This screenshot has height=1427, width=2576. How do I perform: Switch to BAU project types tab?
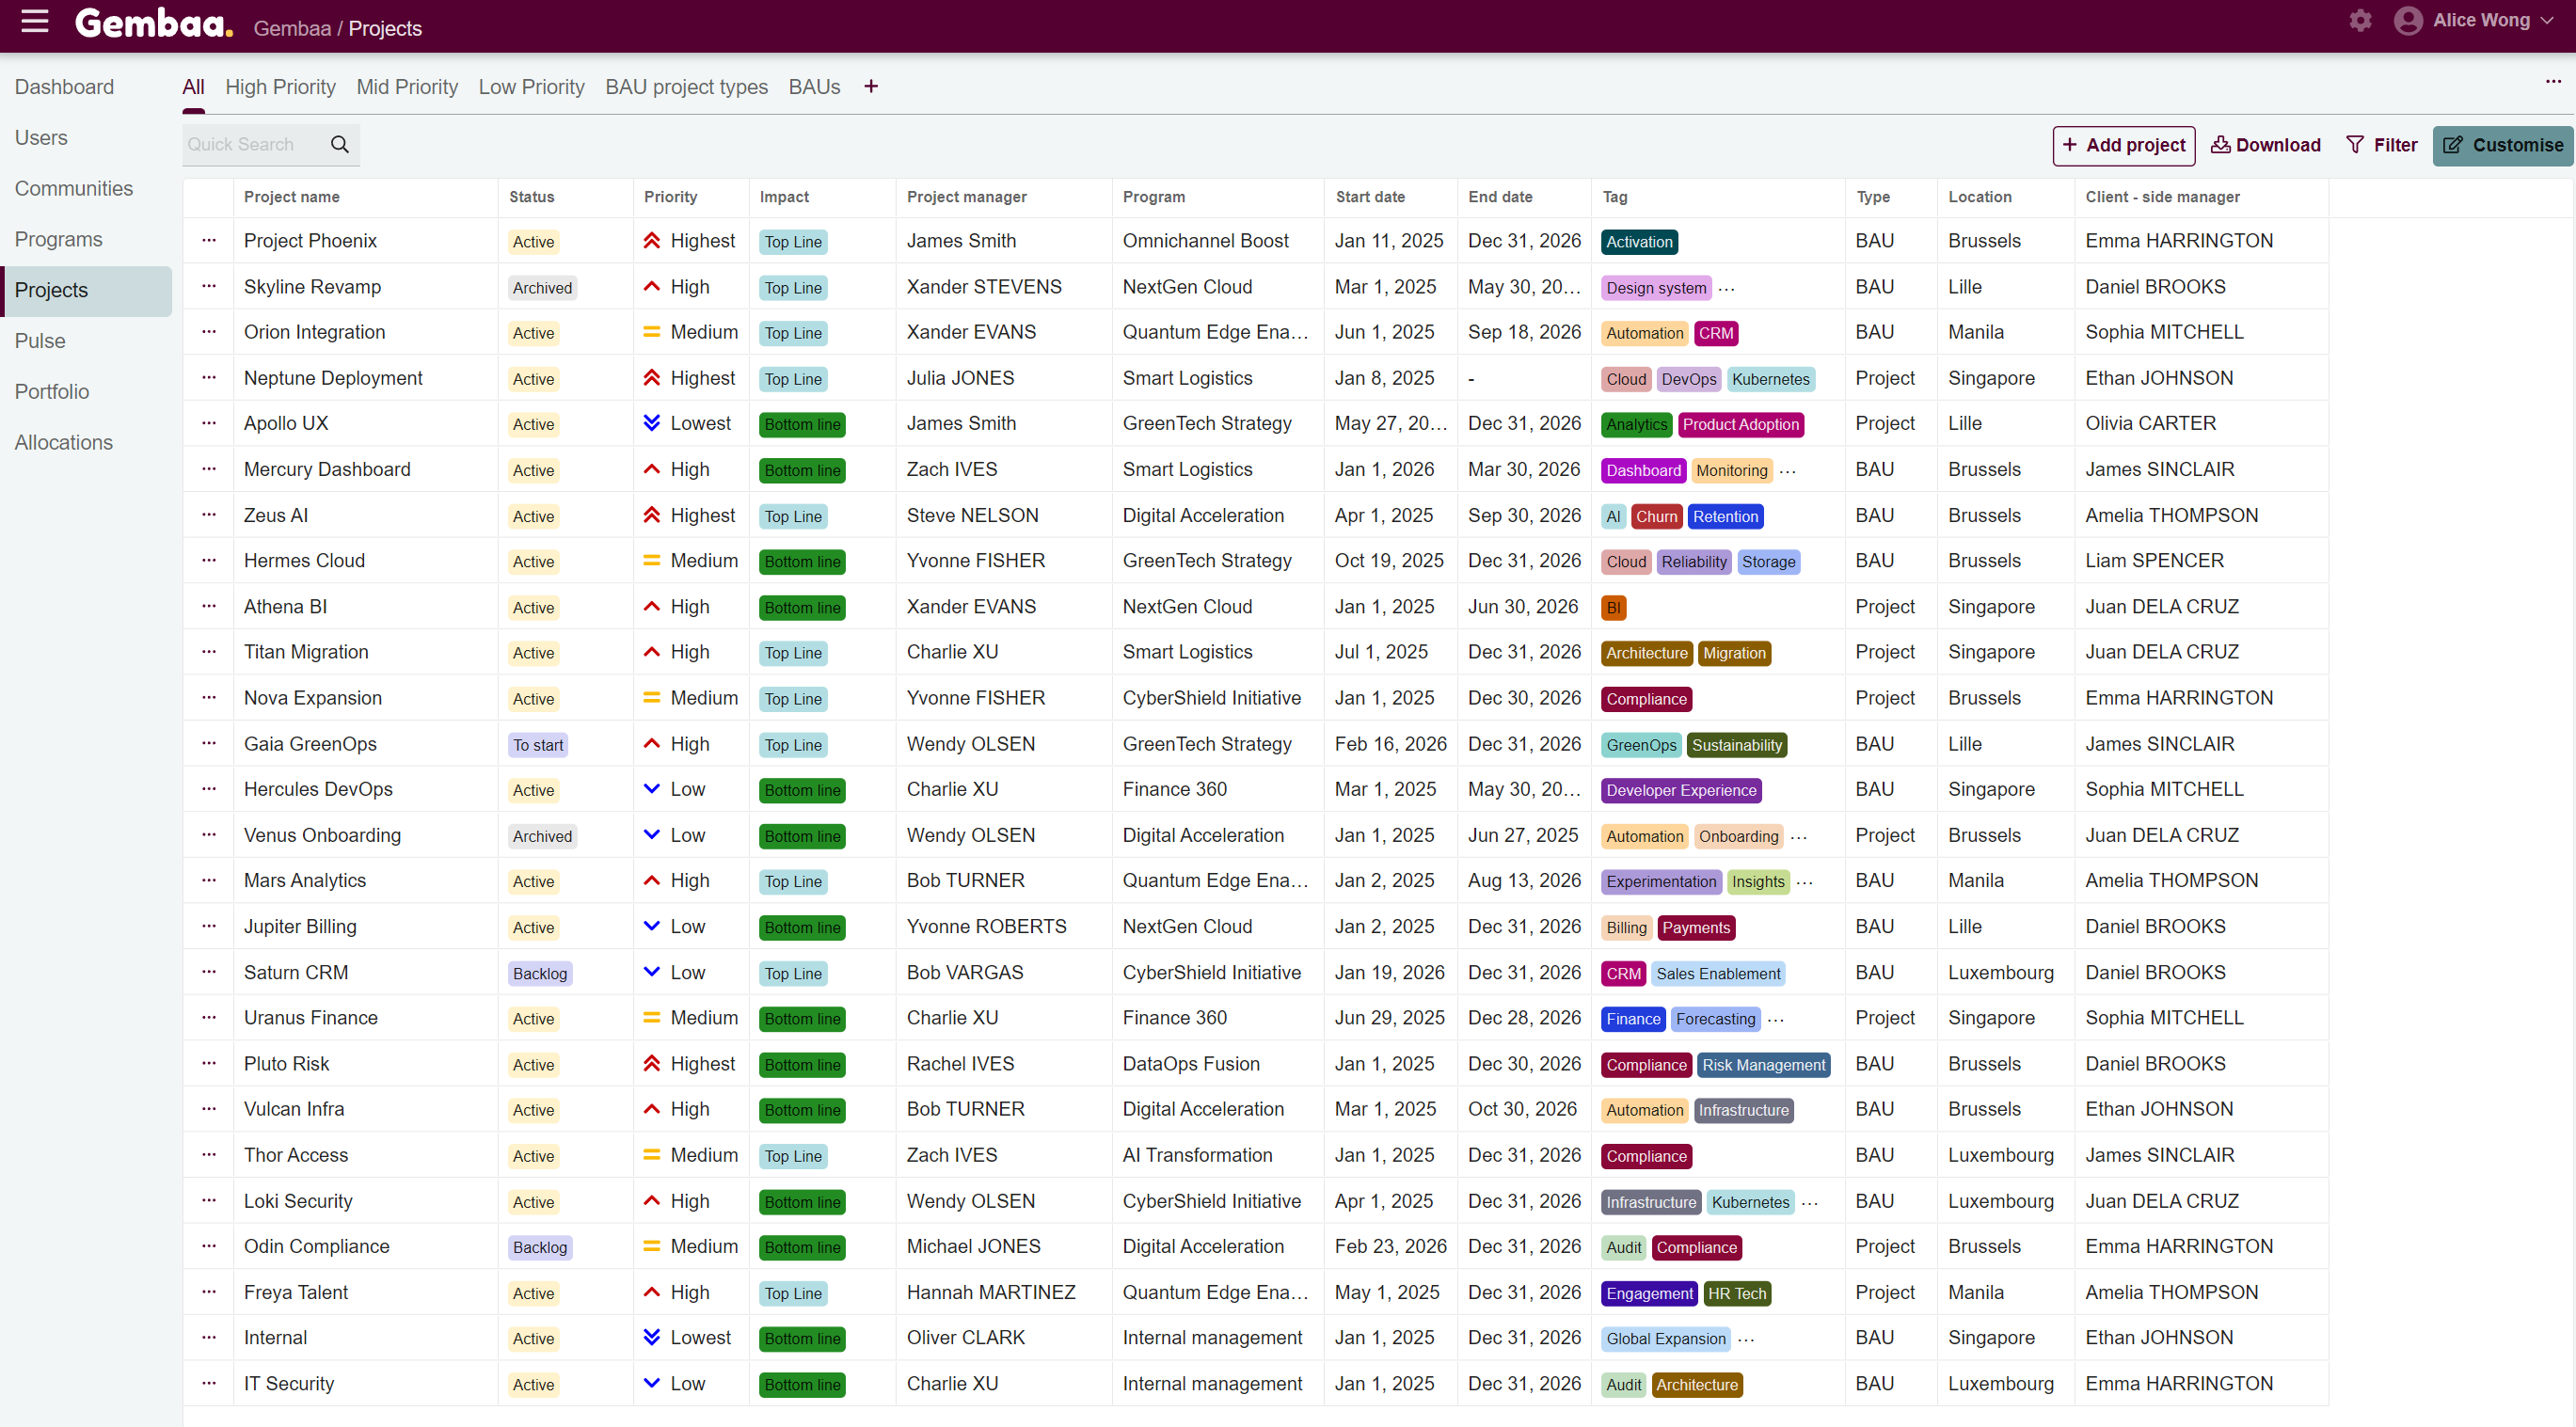(x=686, y=87)
